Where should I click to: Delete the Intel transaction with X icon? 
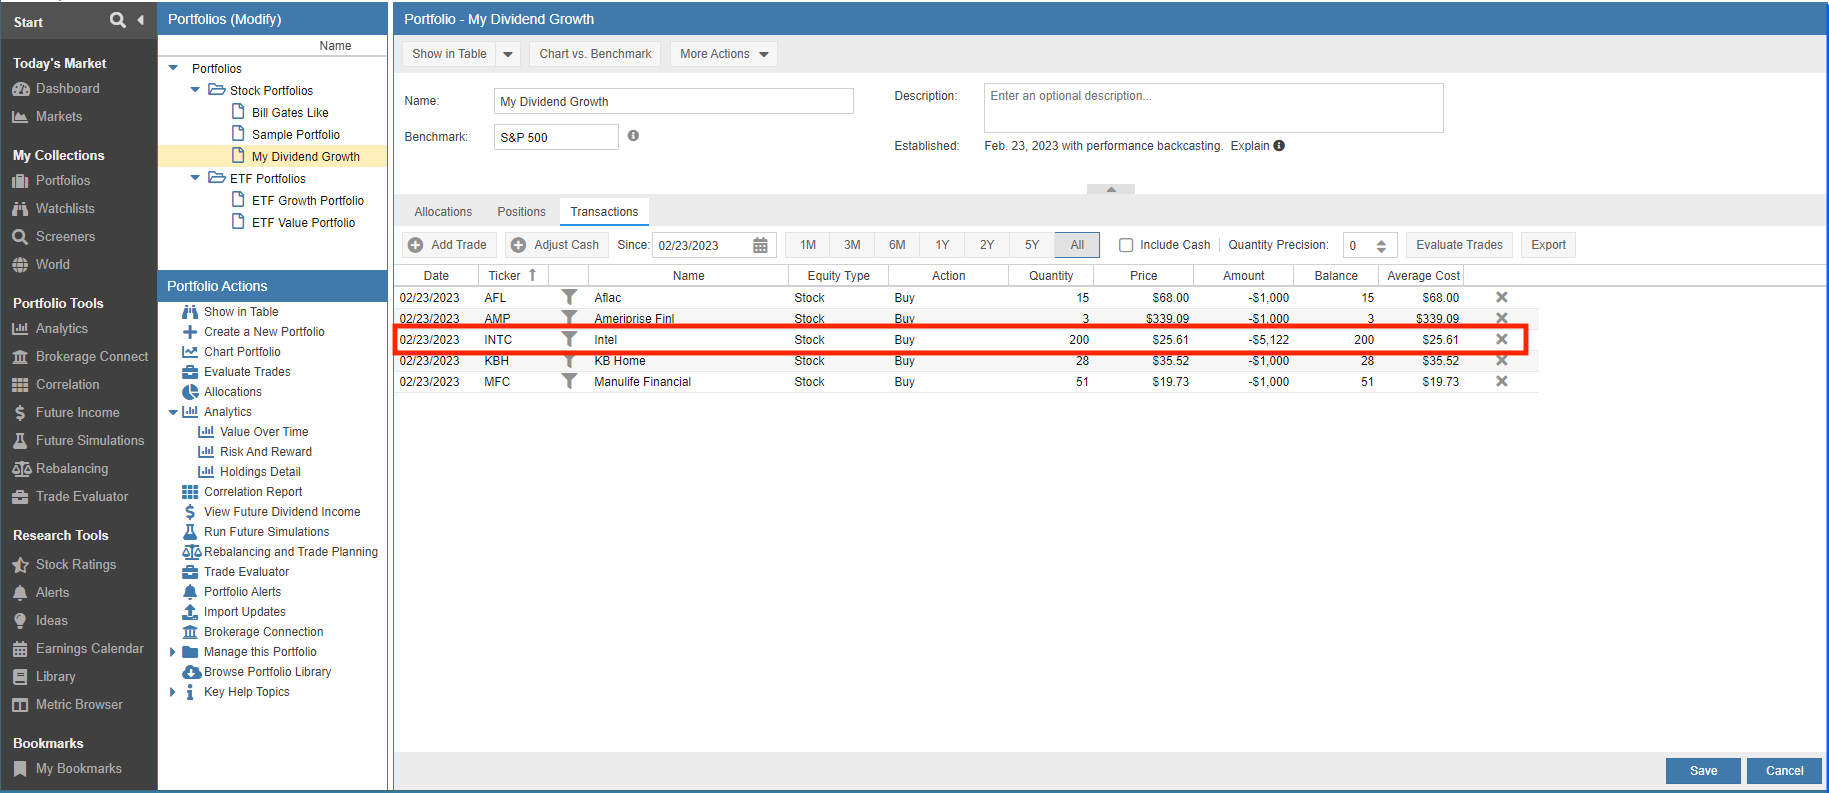coord(1501,339)
